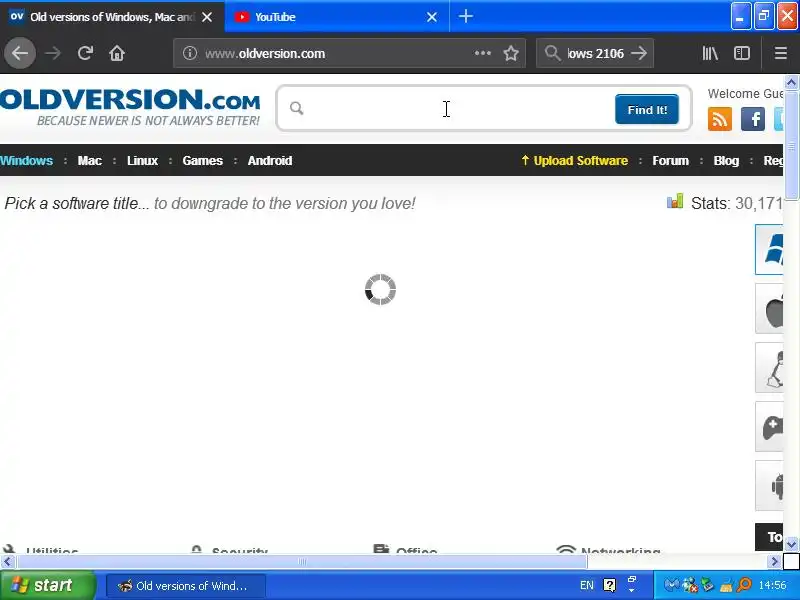Image resolution: width=800 pixels, height=600 pixels.
Task: Close the Old versions of Windows tab
Action: tap(207, 17)
